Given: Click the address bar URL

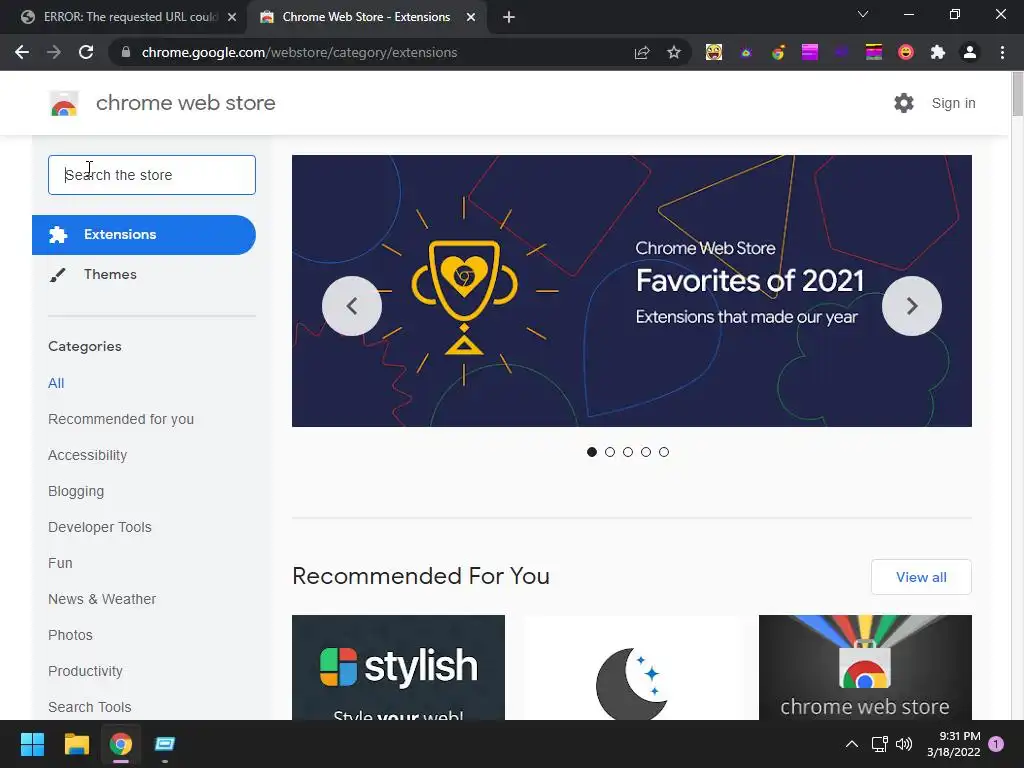Looking at the screenshot, I should click(299, 52).
